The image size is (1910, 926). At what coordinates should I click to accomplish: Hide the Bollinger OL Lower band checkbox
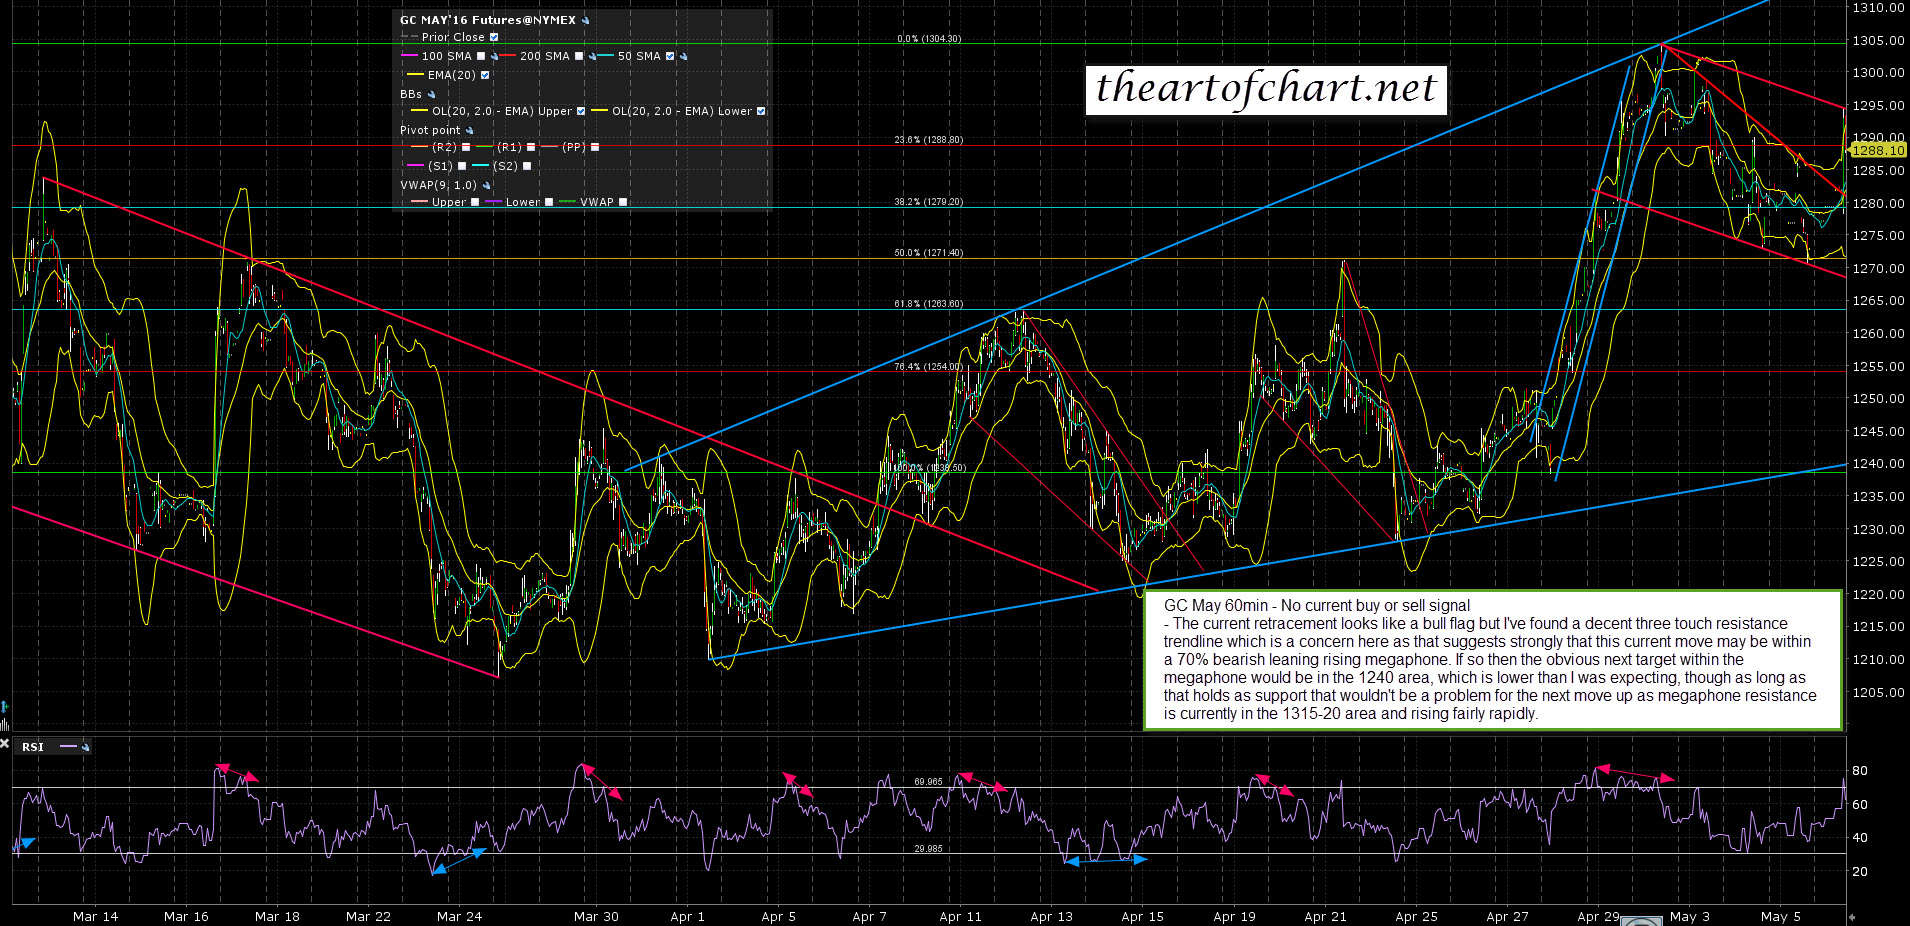tap(761, 112)
